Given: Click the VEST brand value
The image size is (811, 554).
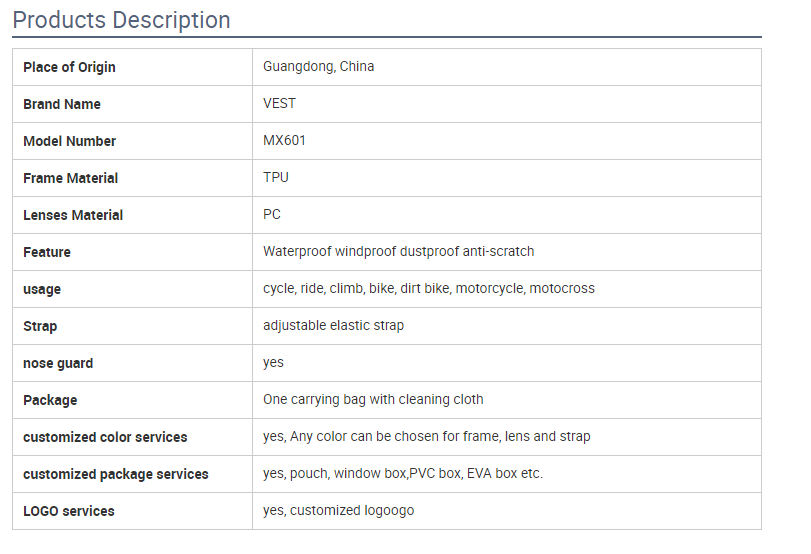Looking at the screenshot, I should pyautogui.click(x=279, y=103).
